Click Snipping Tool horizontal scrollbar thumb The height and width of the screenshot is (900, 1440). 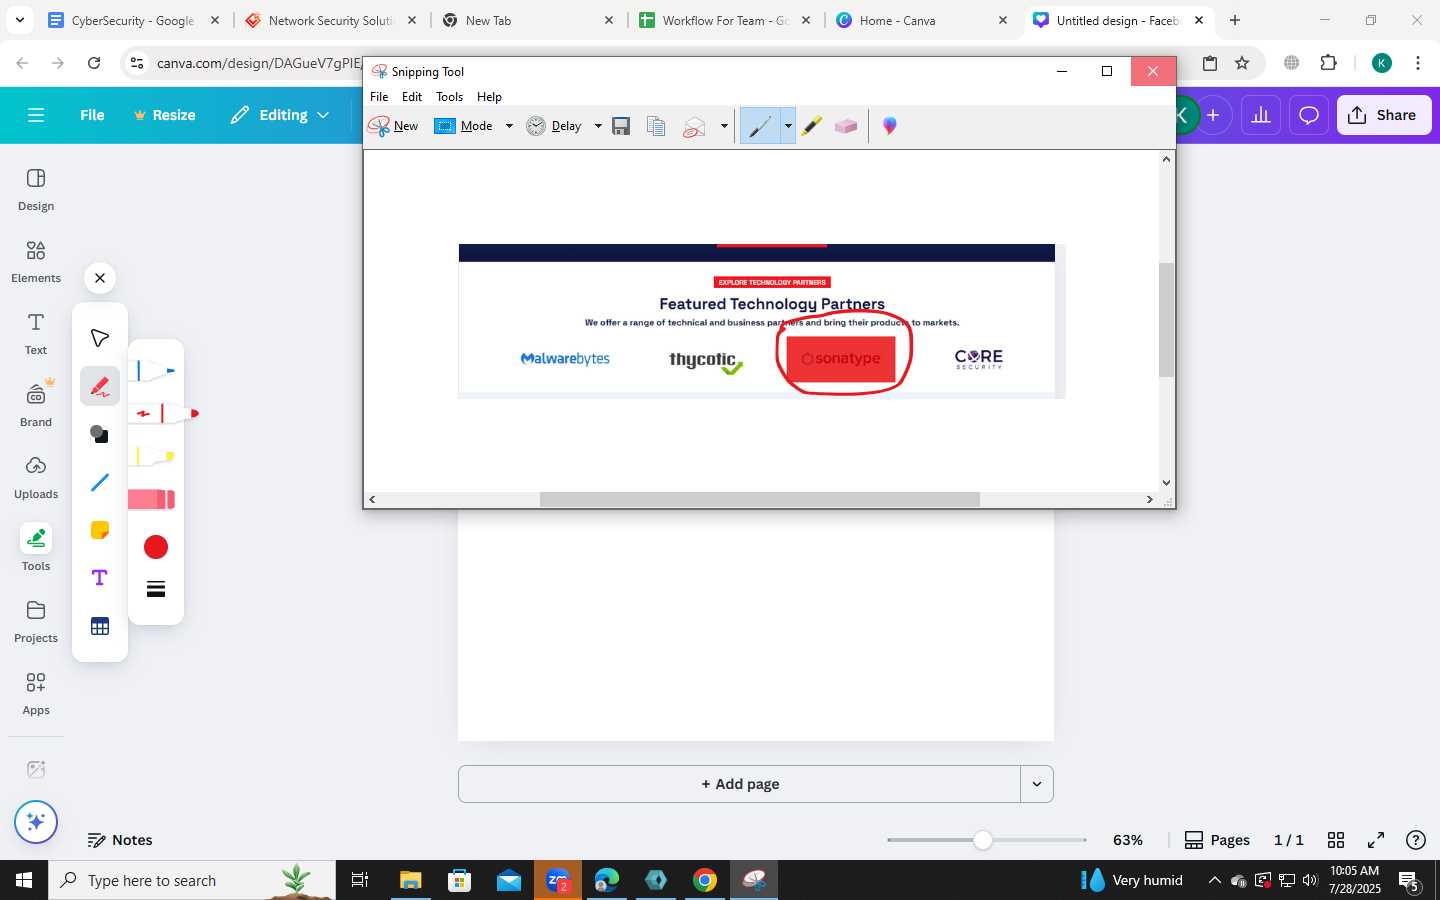point(760,499)
